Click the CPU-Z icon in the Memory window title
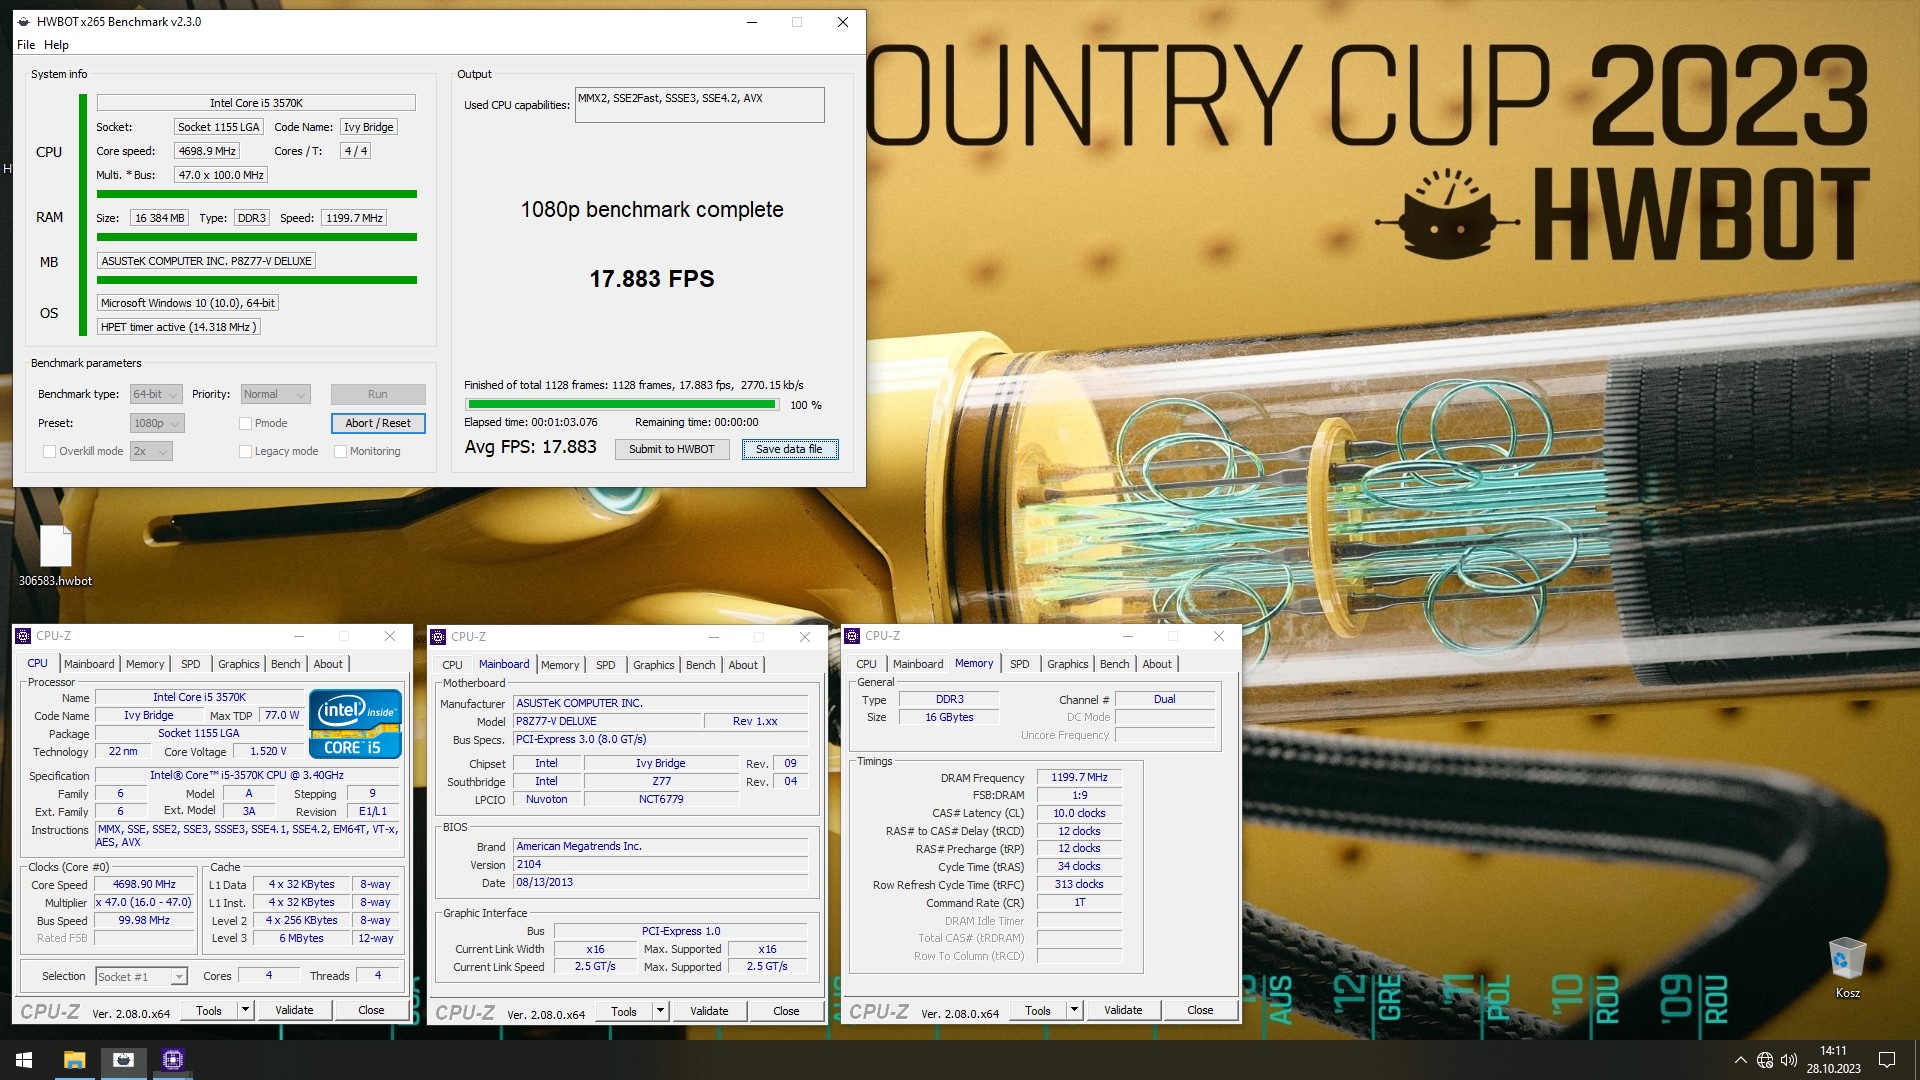This screenshot has height=1080, width=1920. (x=852, y=636)
